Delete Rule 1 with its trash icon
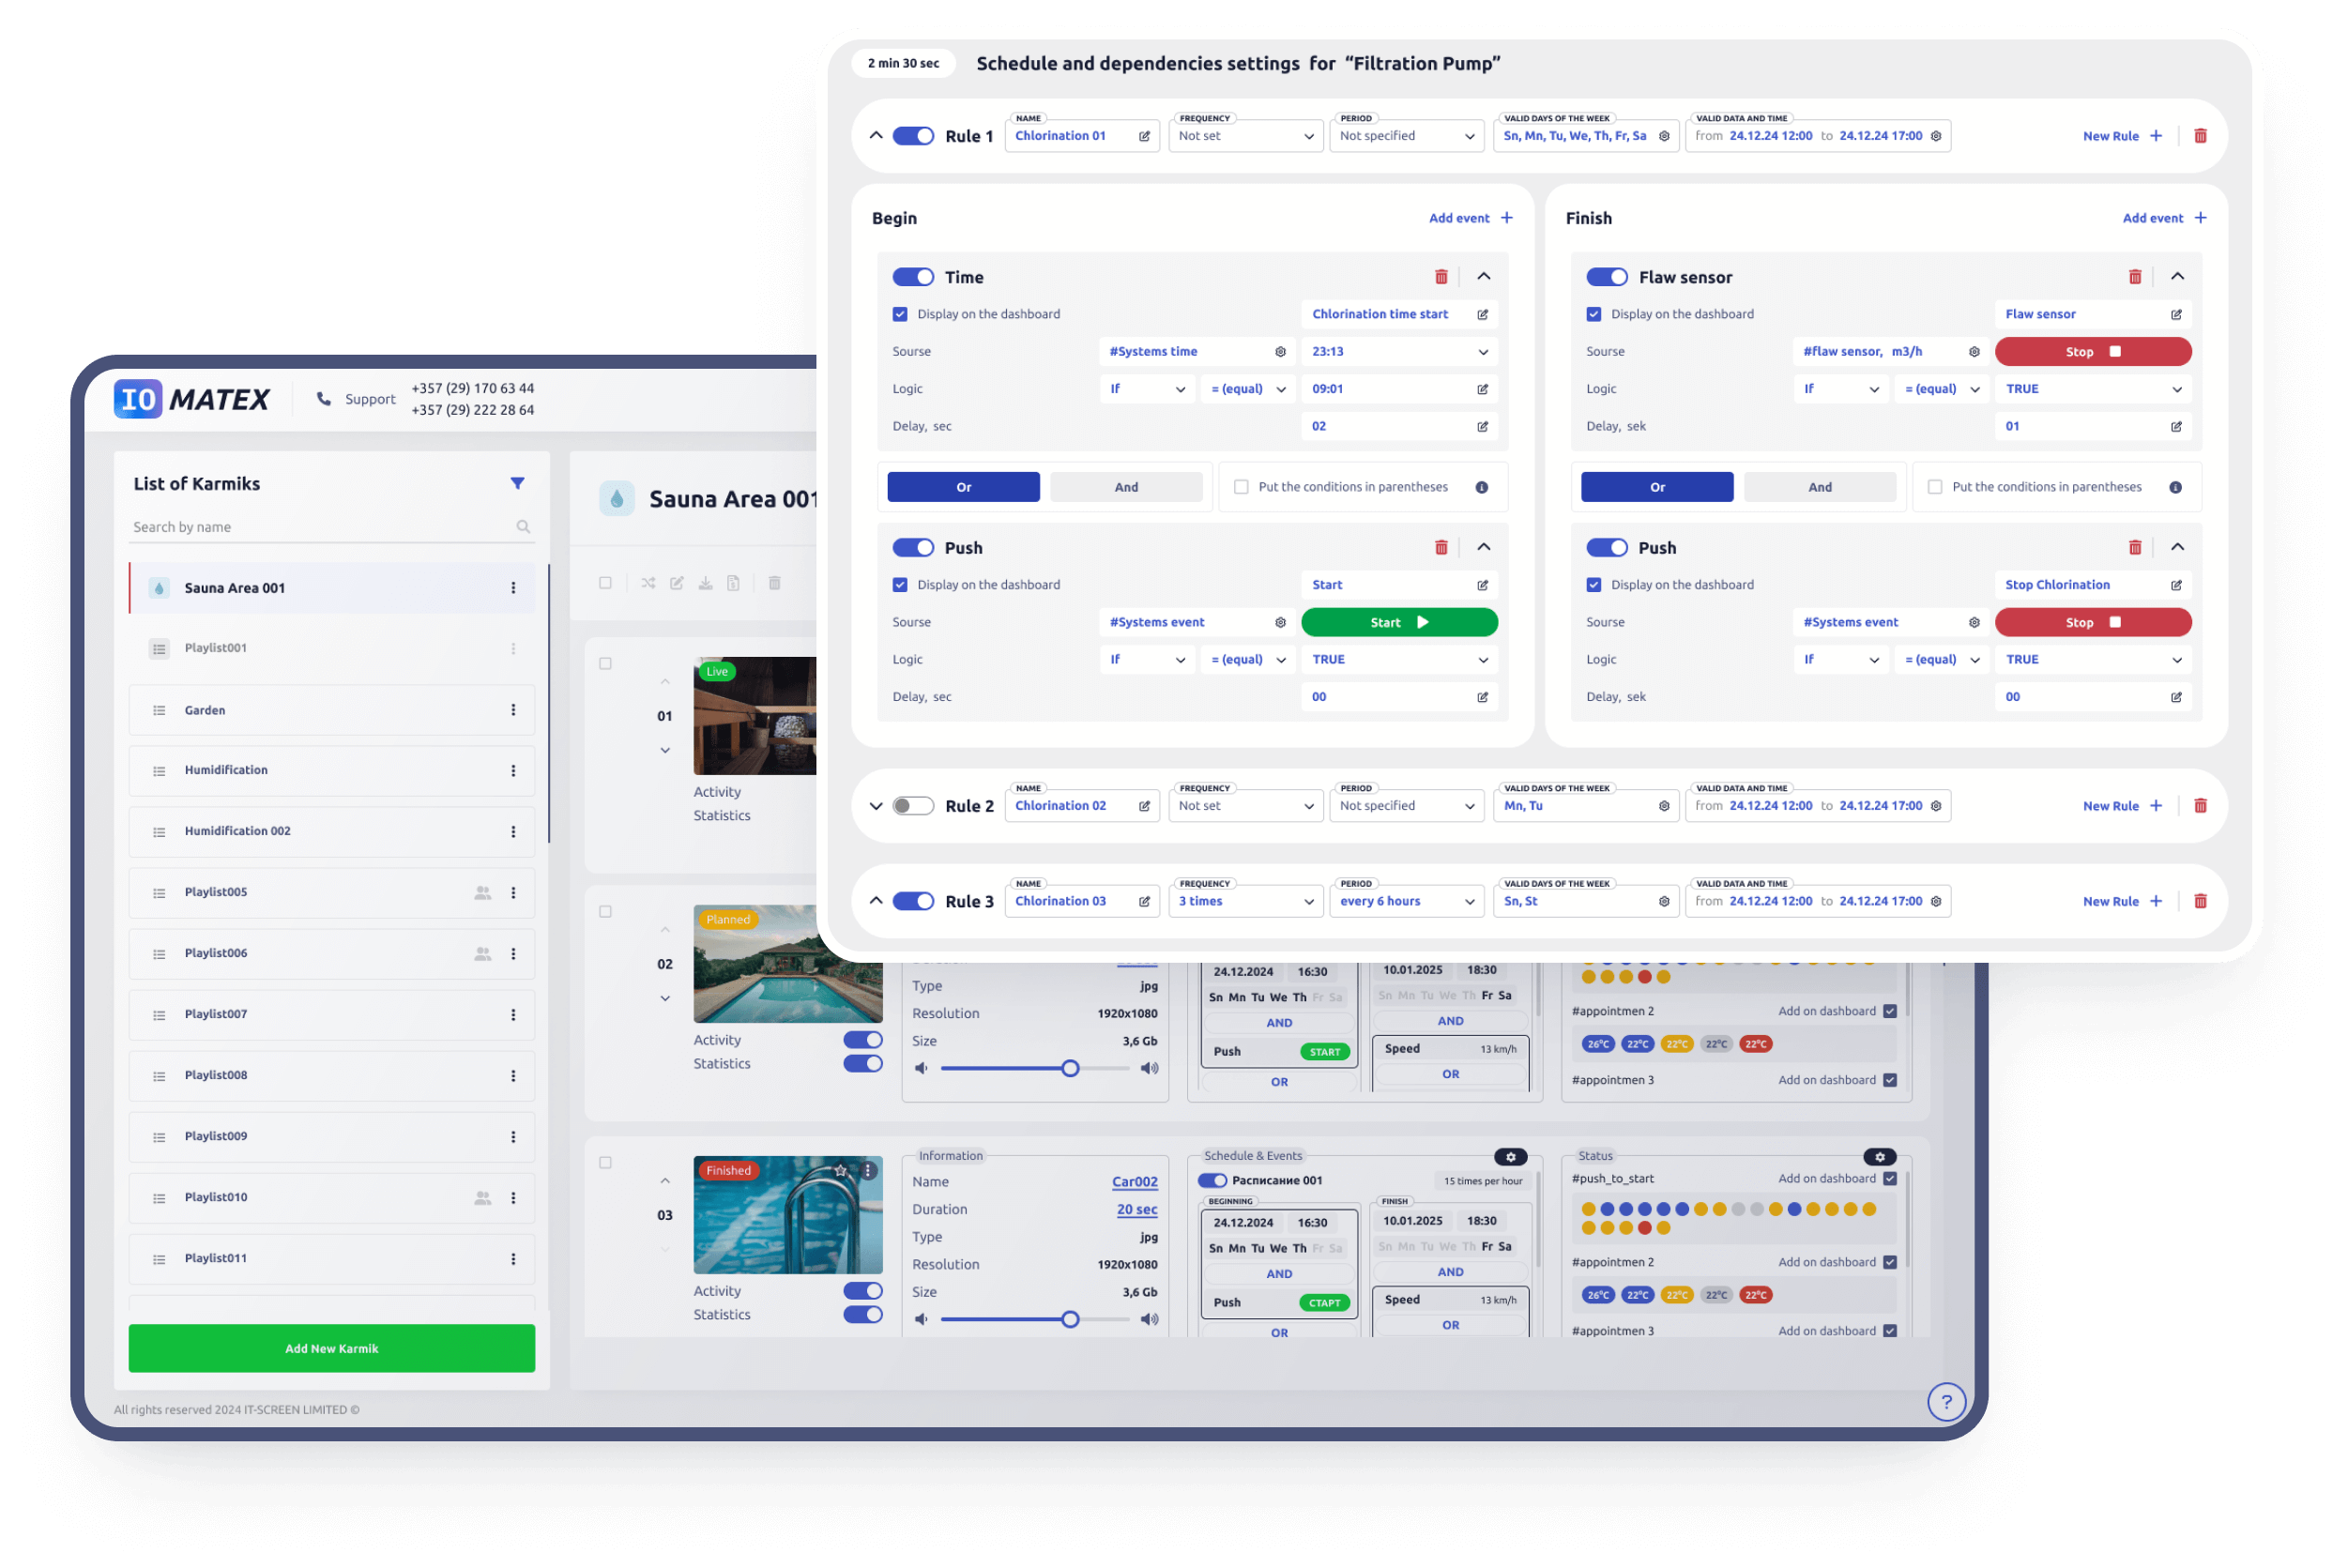The image size is (2348, 1568). [2200, 136]
